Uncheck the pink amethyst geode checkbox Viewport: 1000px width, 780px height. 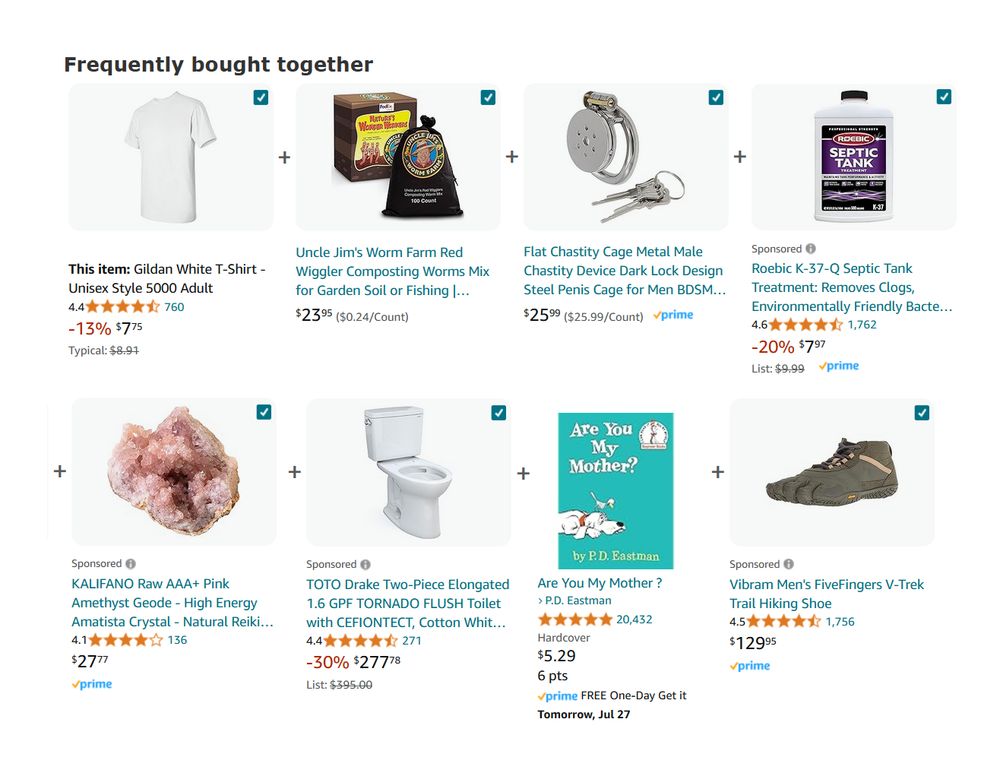click(264, 412)
